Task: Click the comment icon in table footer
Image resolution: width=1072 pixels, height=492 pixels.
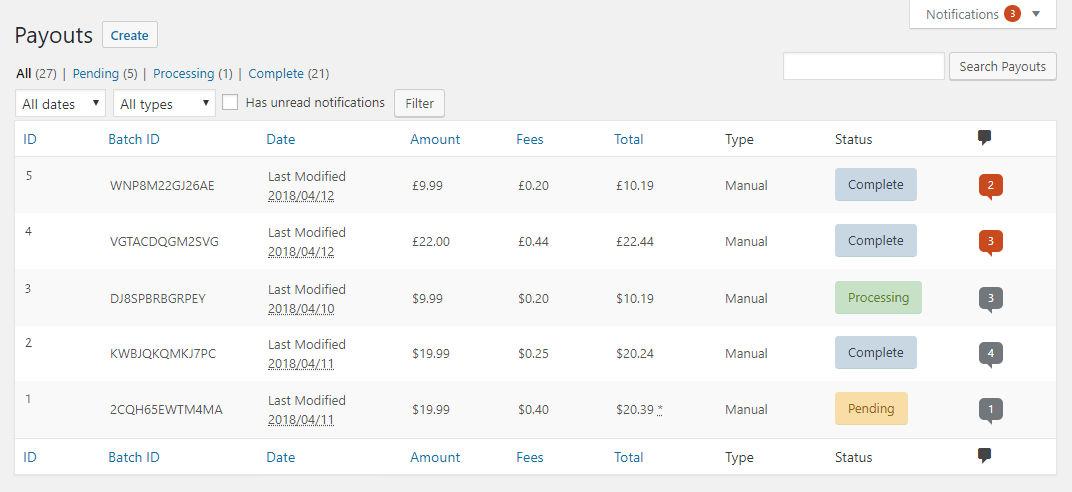Action: pyautogui.click(x=984, y=456)
